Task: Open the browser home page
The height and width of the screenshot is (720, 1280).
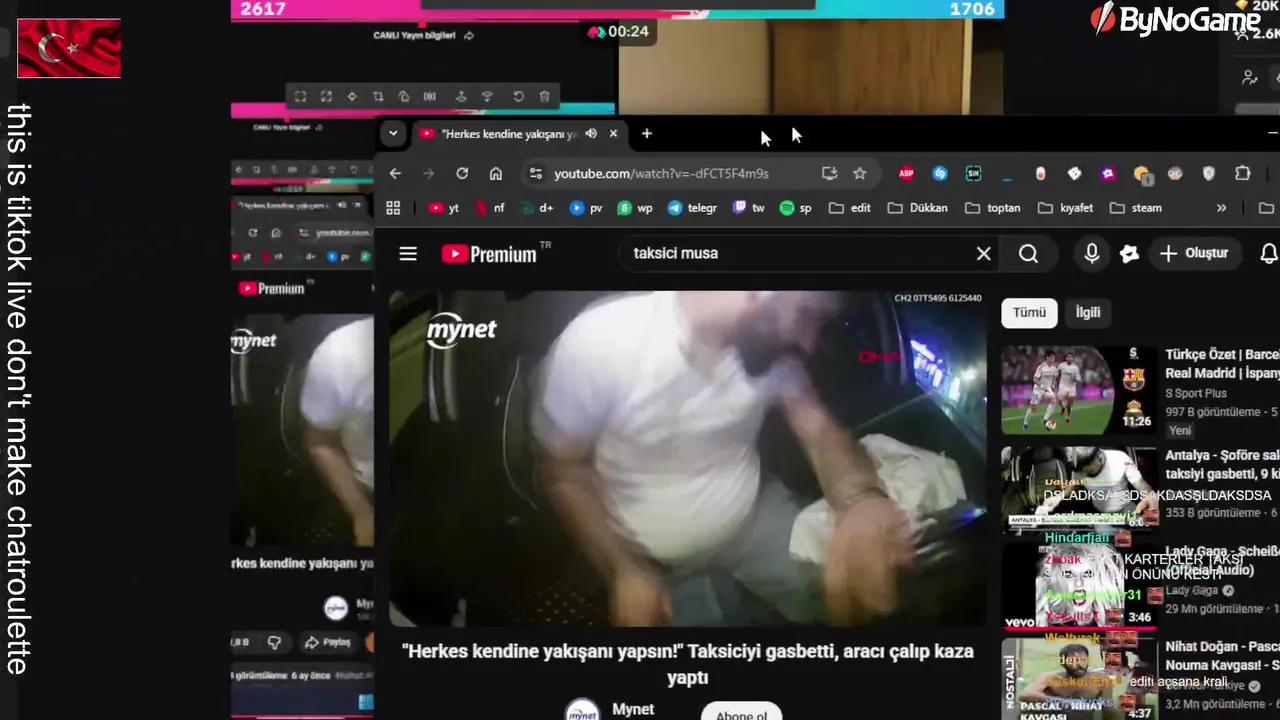Action: point(495,174)
